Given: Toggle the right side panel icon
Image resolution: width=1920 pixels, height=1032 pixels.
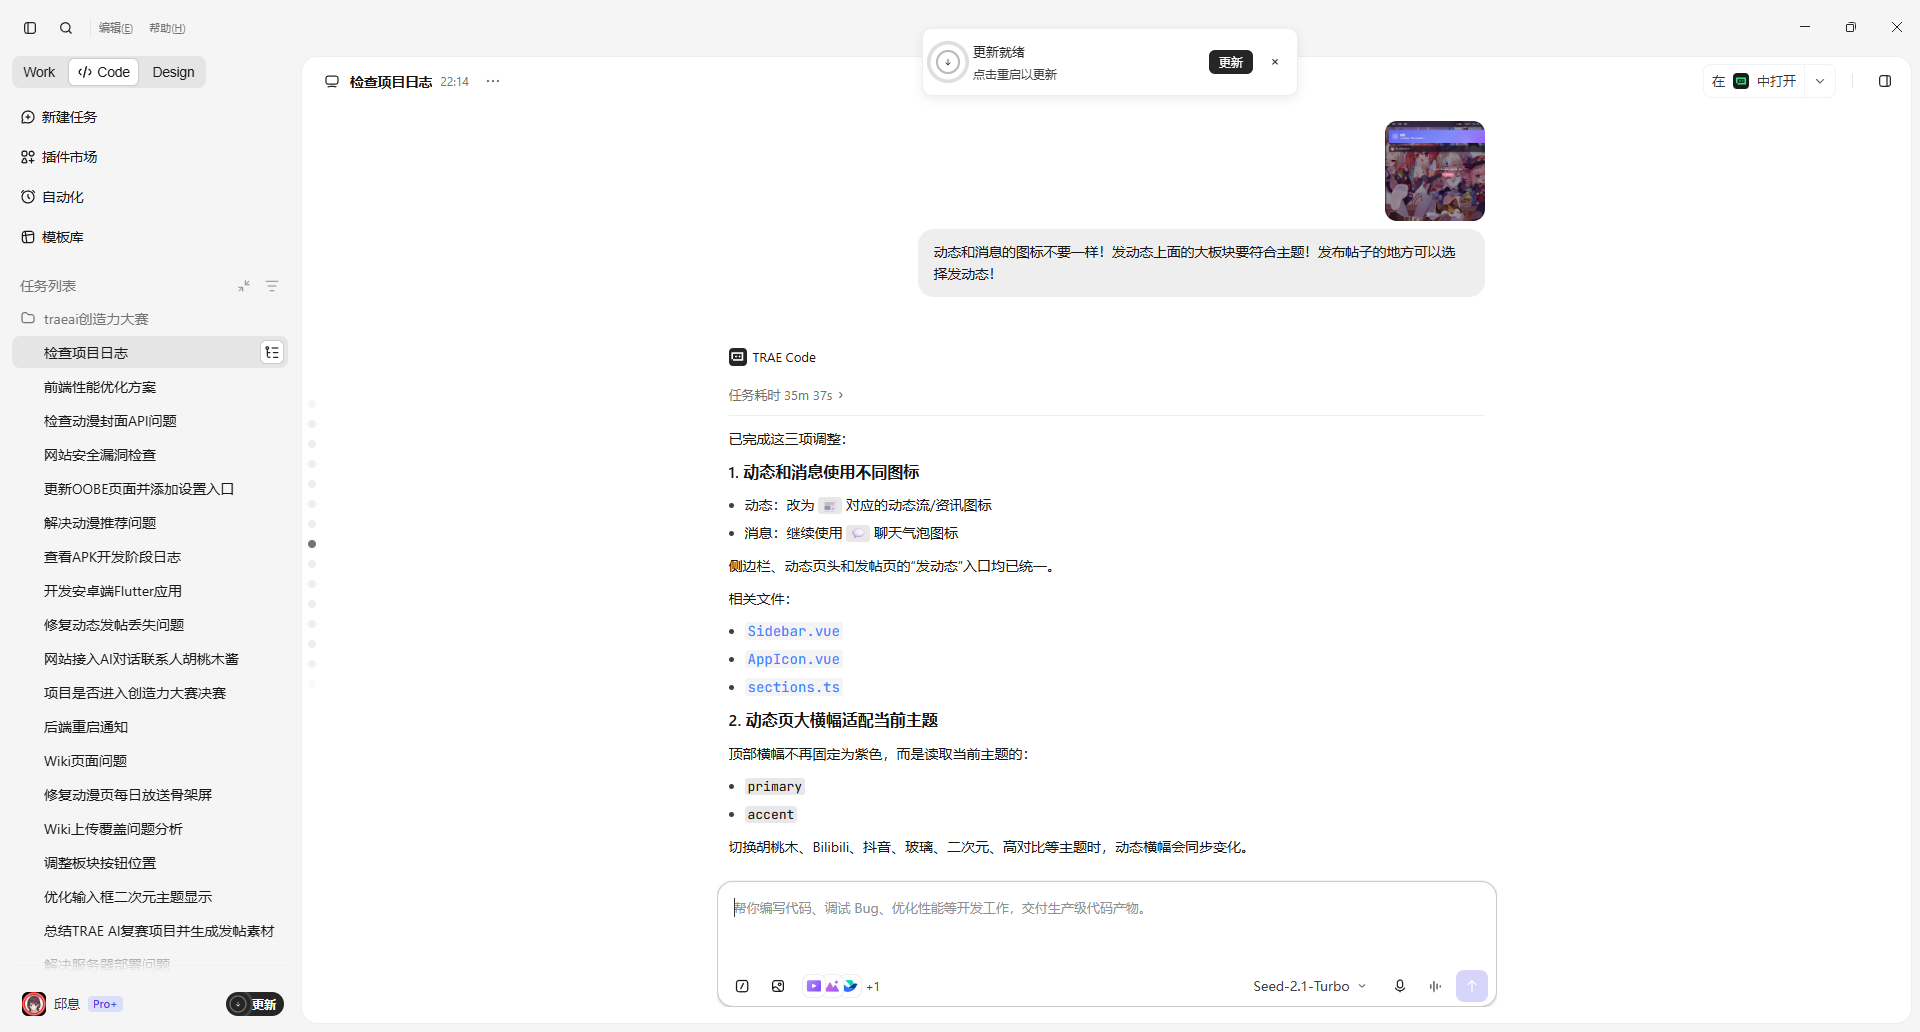Looking at the screenshot, I should 1885,81.
